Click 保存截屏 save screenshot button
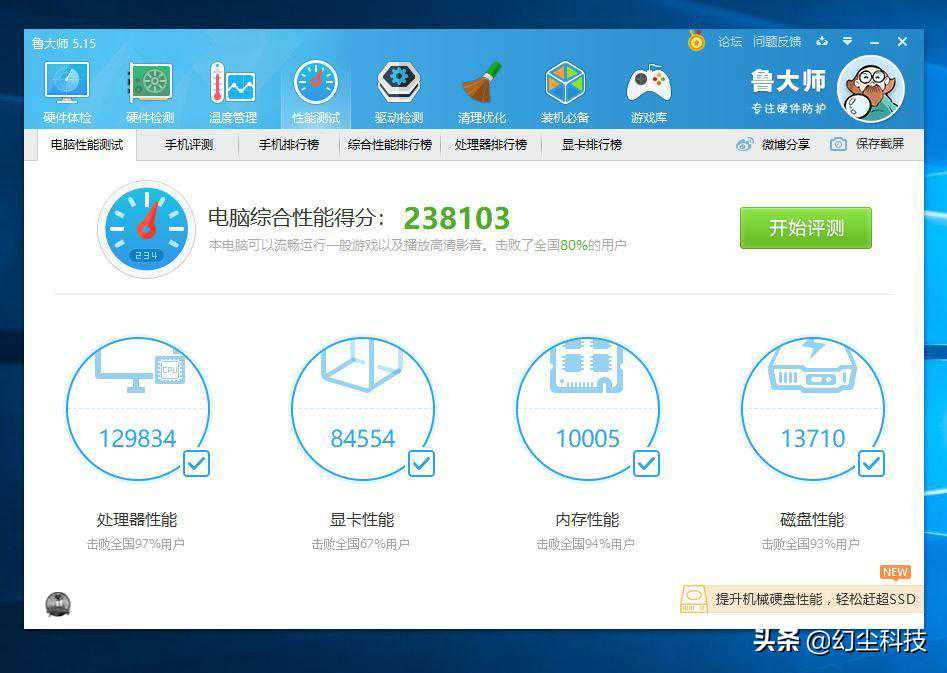This screenshot has height=673, width=947. (x=867, y=144)
